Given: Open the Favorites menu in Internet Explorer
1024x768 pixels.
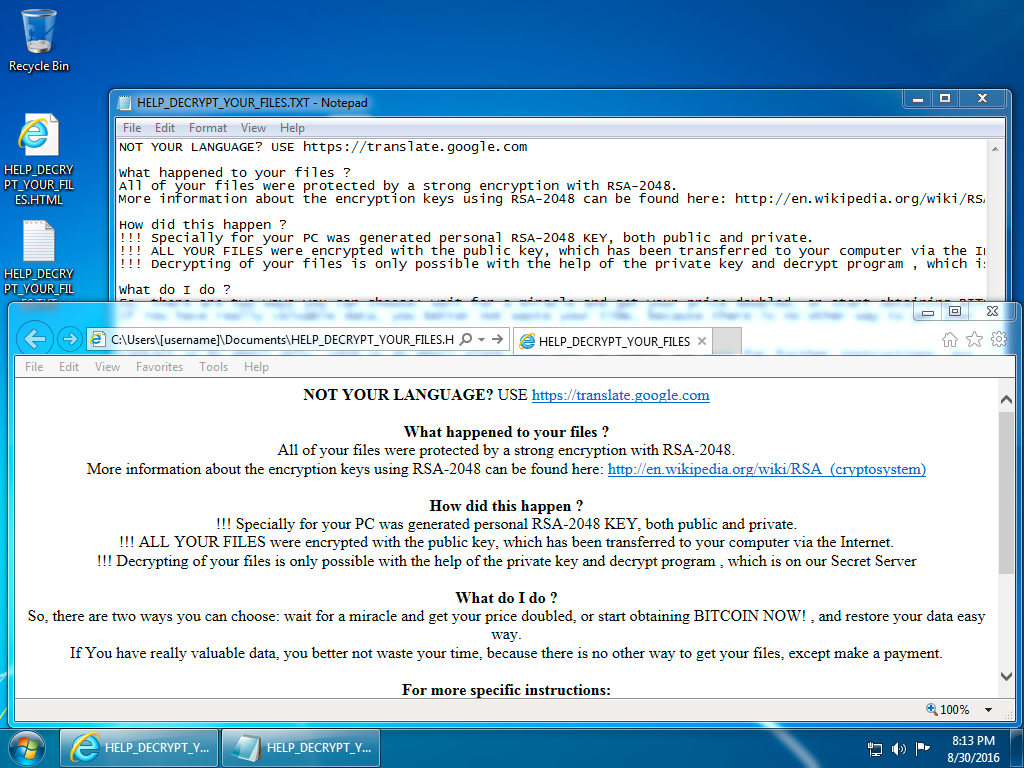Looking at the screenshot, I should [159, 367].
